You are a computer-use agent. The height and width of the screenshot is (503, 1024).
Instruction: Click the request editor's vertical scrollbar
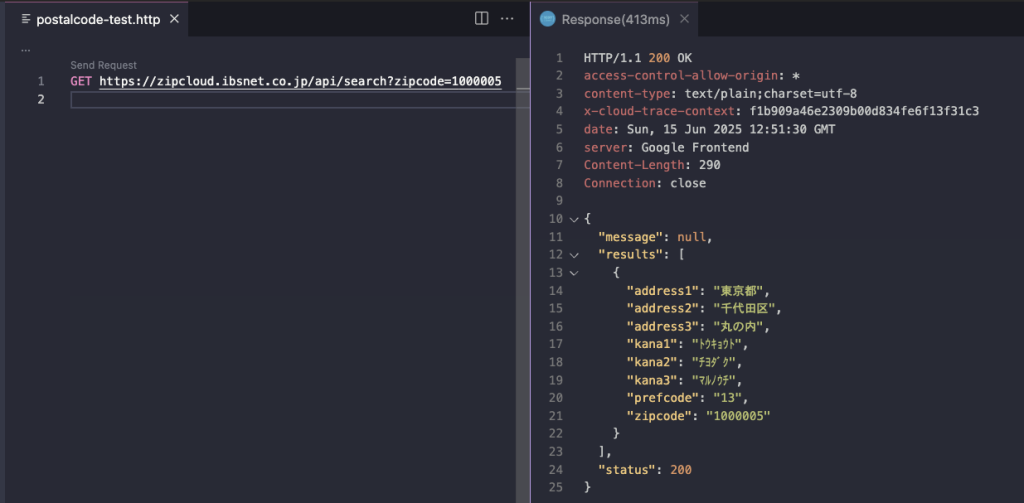click(x=522, y=300)
